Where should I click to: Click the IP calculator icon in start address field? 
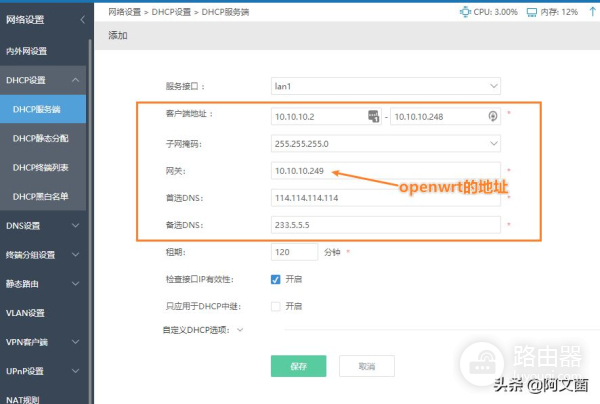[x=373, y=116]
